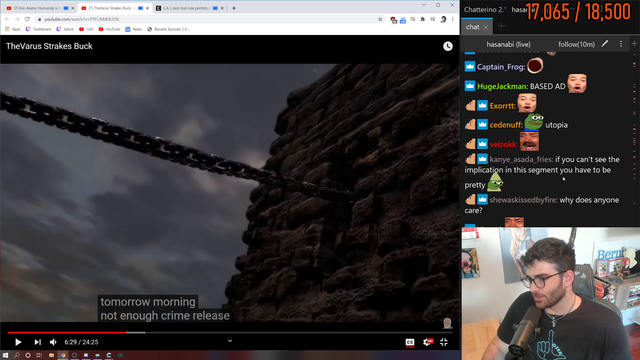Open the LoFi bookmark
This screenshot has width=640, height=360.
point(87,29)
